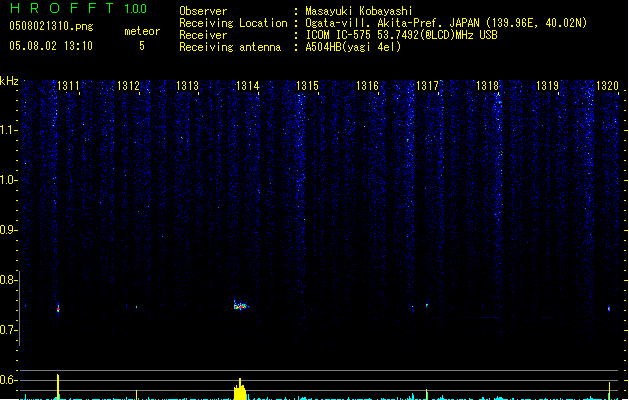
Task: Click the 1.1 kHz axis label
Action: 8,130
